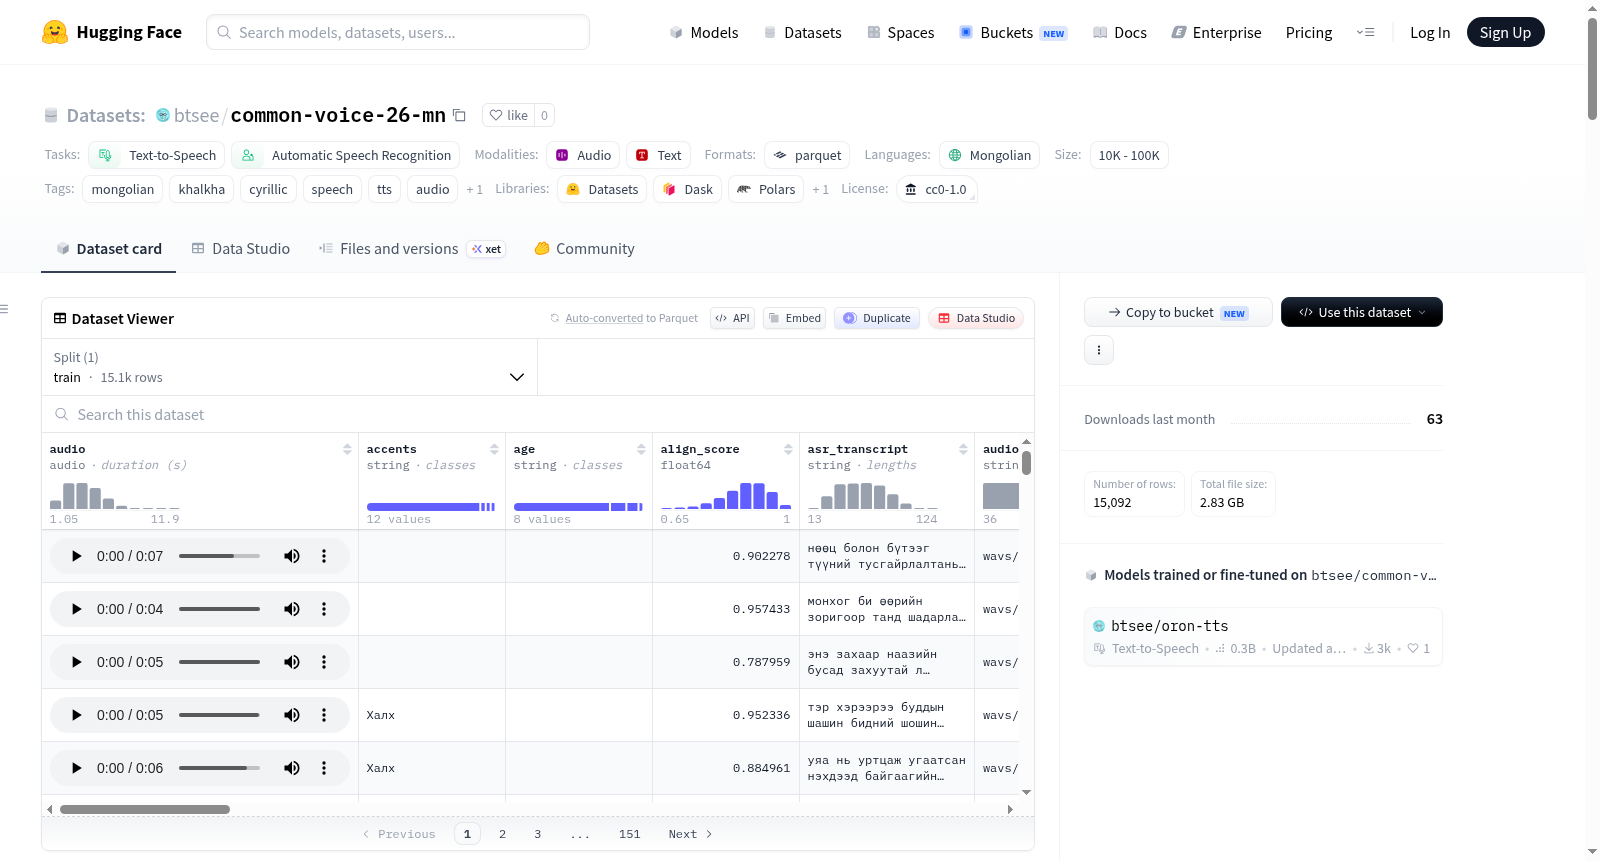Open the Community tab
The width and height of the screenshot is (1600, 861).
pyautogui.click(x=584, y=249)
